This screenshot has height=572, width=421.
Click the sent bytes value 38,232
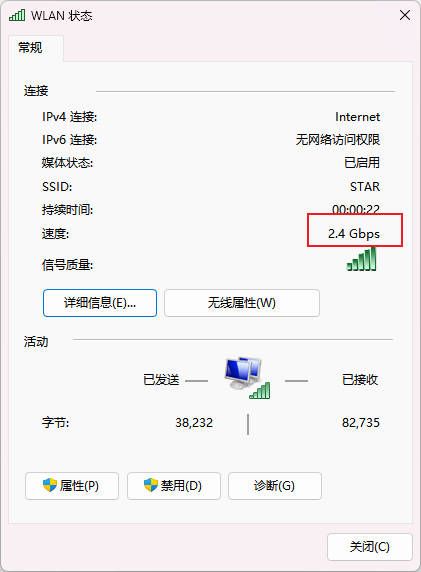[194, 422]
